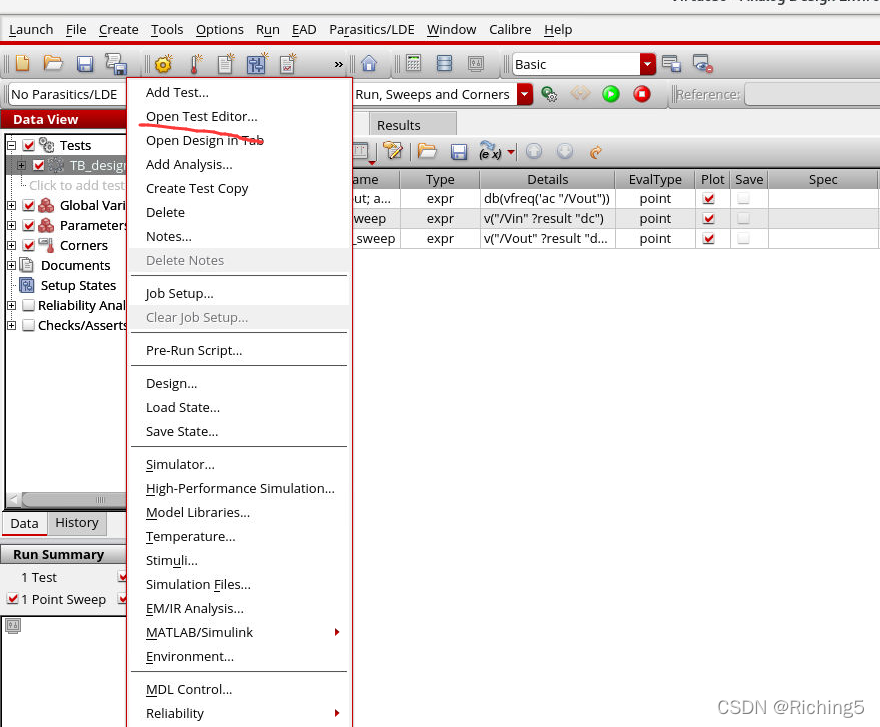Toggle the Parameters checkbox
This screenshot has width=880, height=727.
(29, 225)
